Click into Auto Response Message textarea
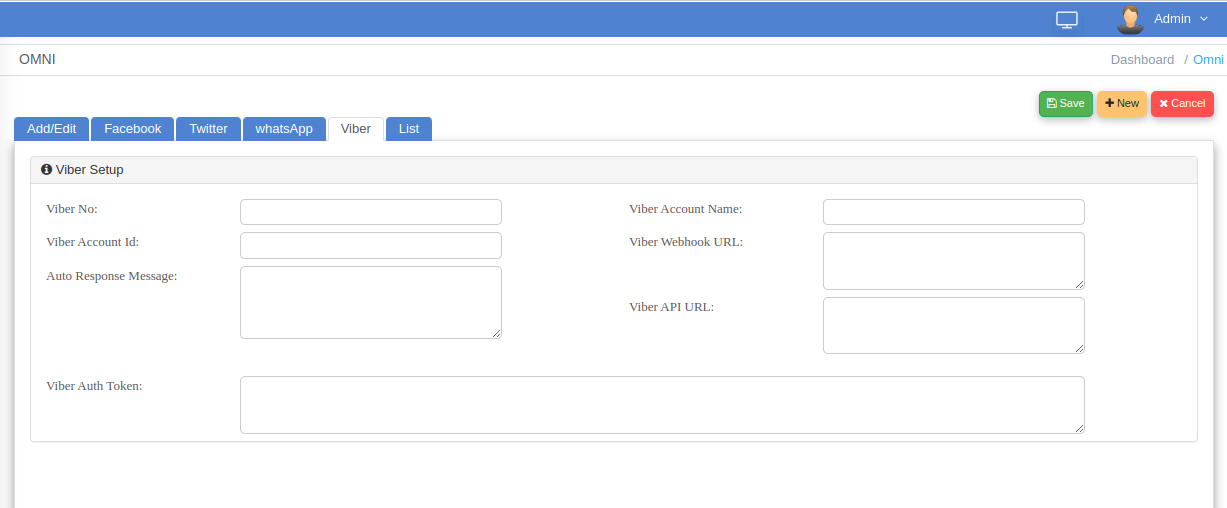The width and height of the screenshot is (1227, 508). click(x=370, y=302)
